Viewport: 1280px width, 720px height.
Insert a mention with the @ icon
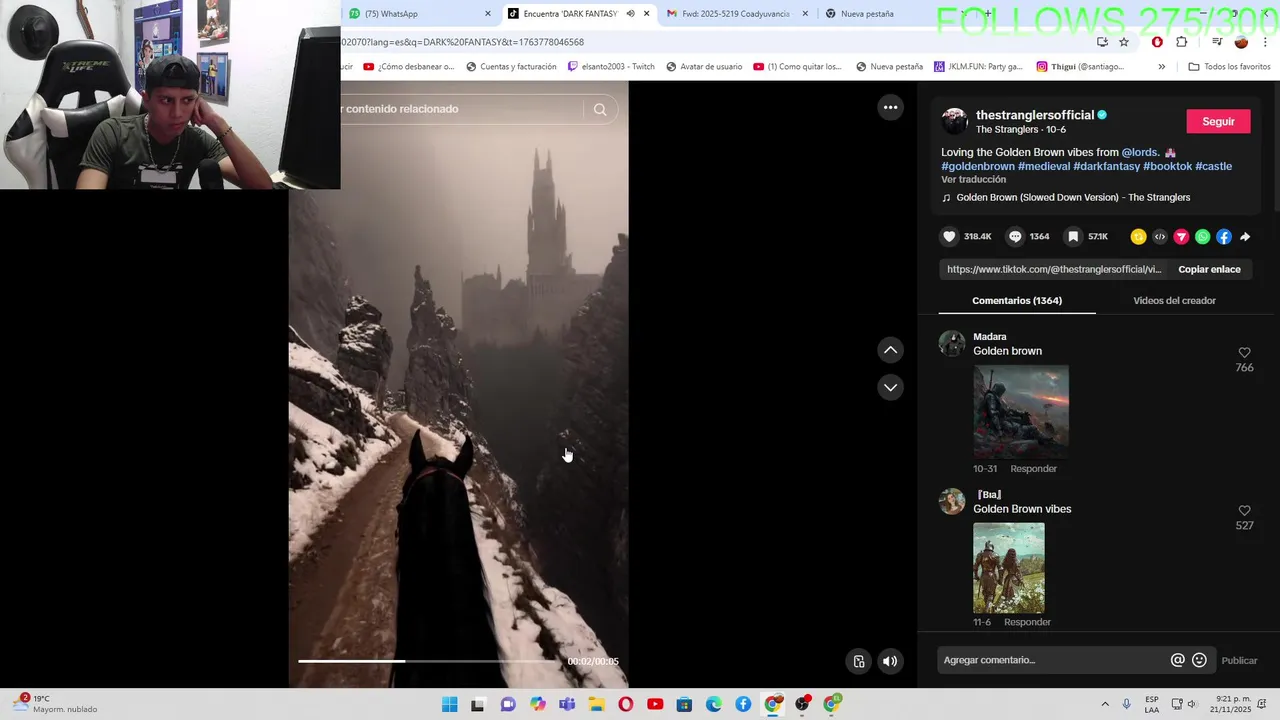pos(1178,660)
